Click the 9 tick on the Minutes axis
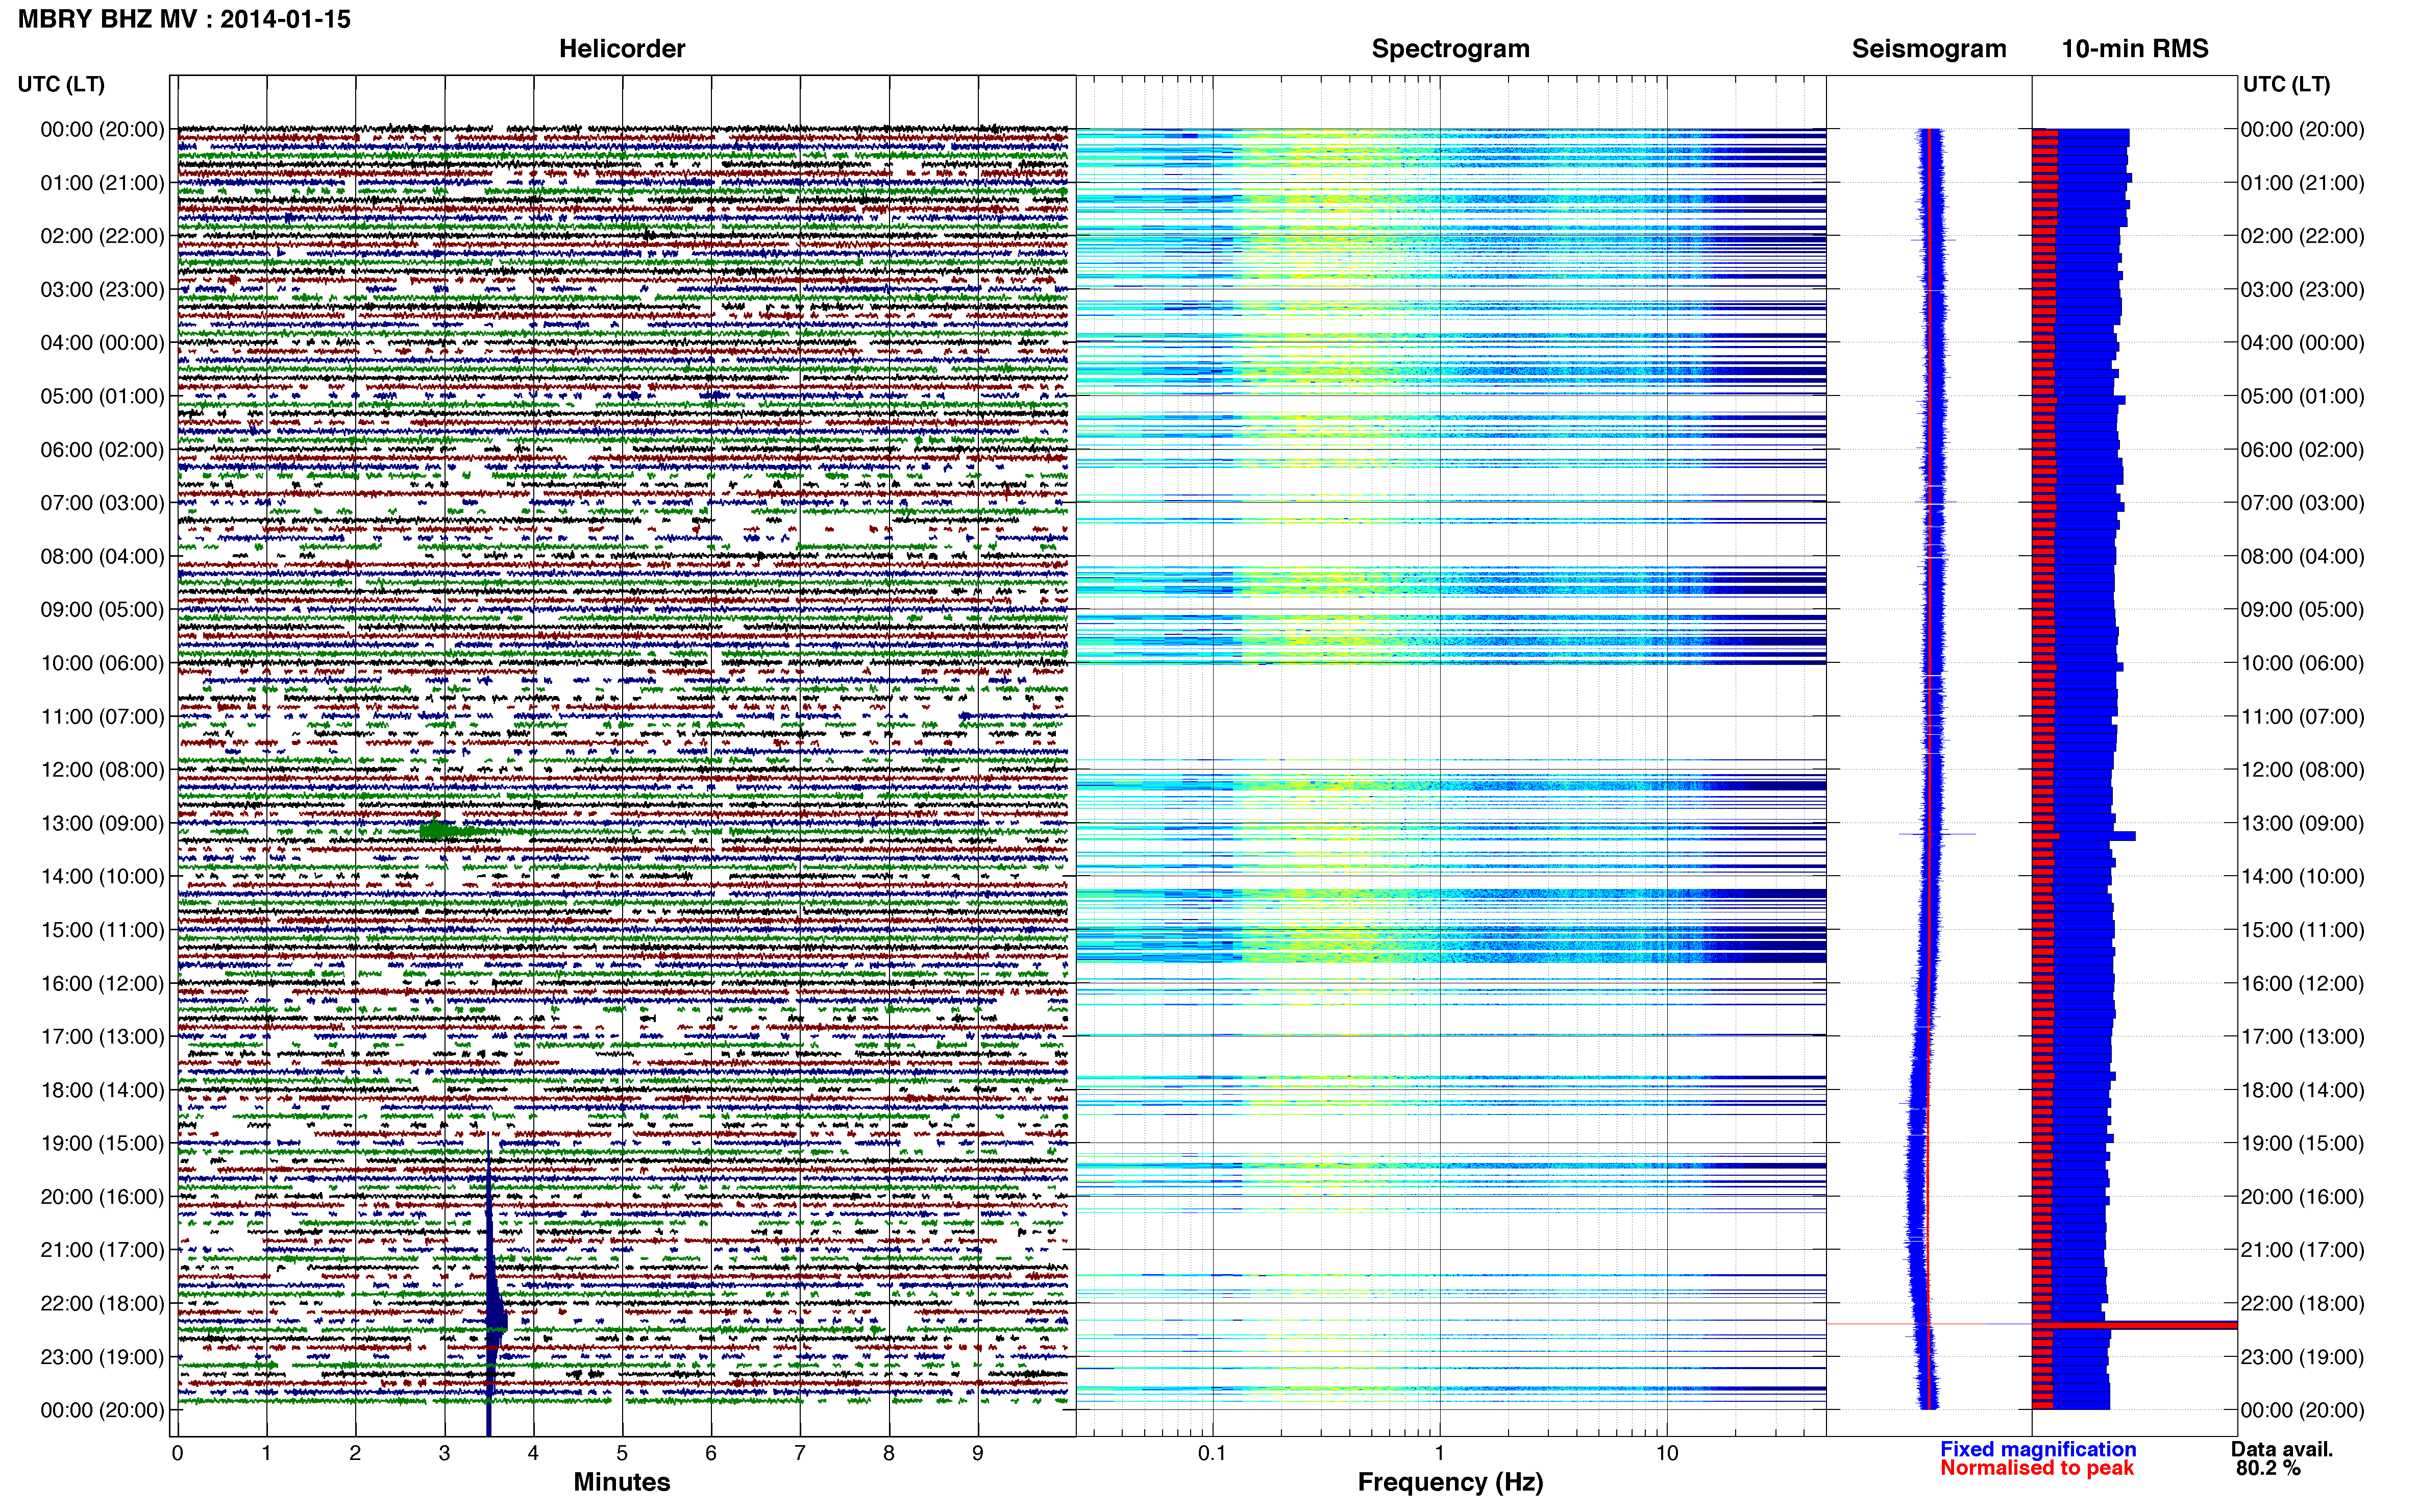This screenshot has height=1512, width=2419. (978, 1453)
